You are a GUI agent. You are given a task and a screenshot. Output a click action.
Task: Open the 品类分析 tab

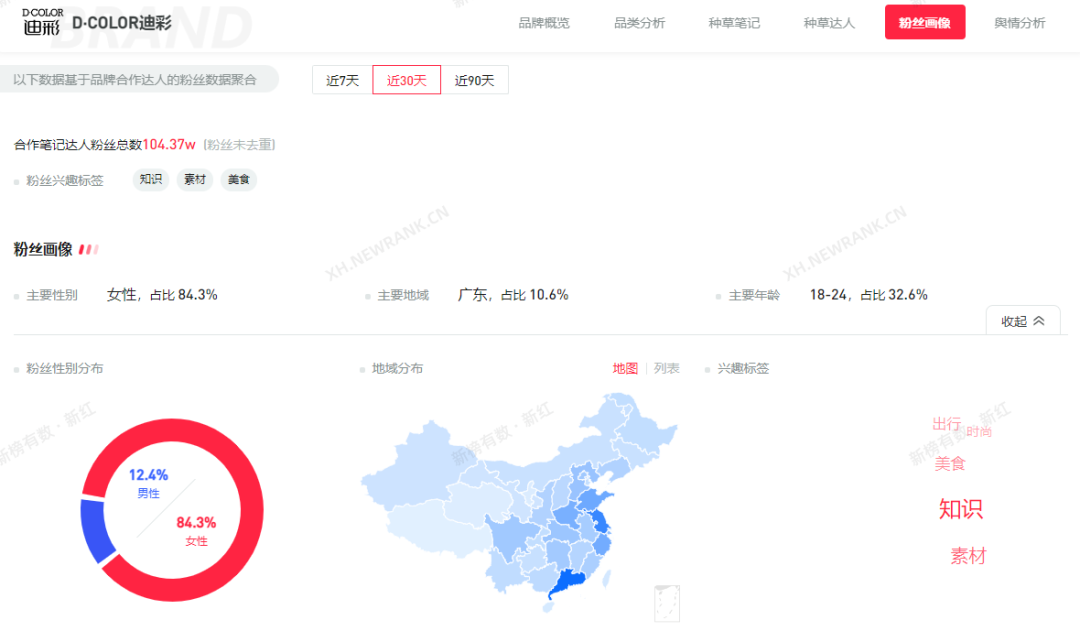point(639,22)
